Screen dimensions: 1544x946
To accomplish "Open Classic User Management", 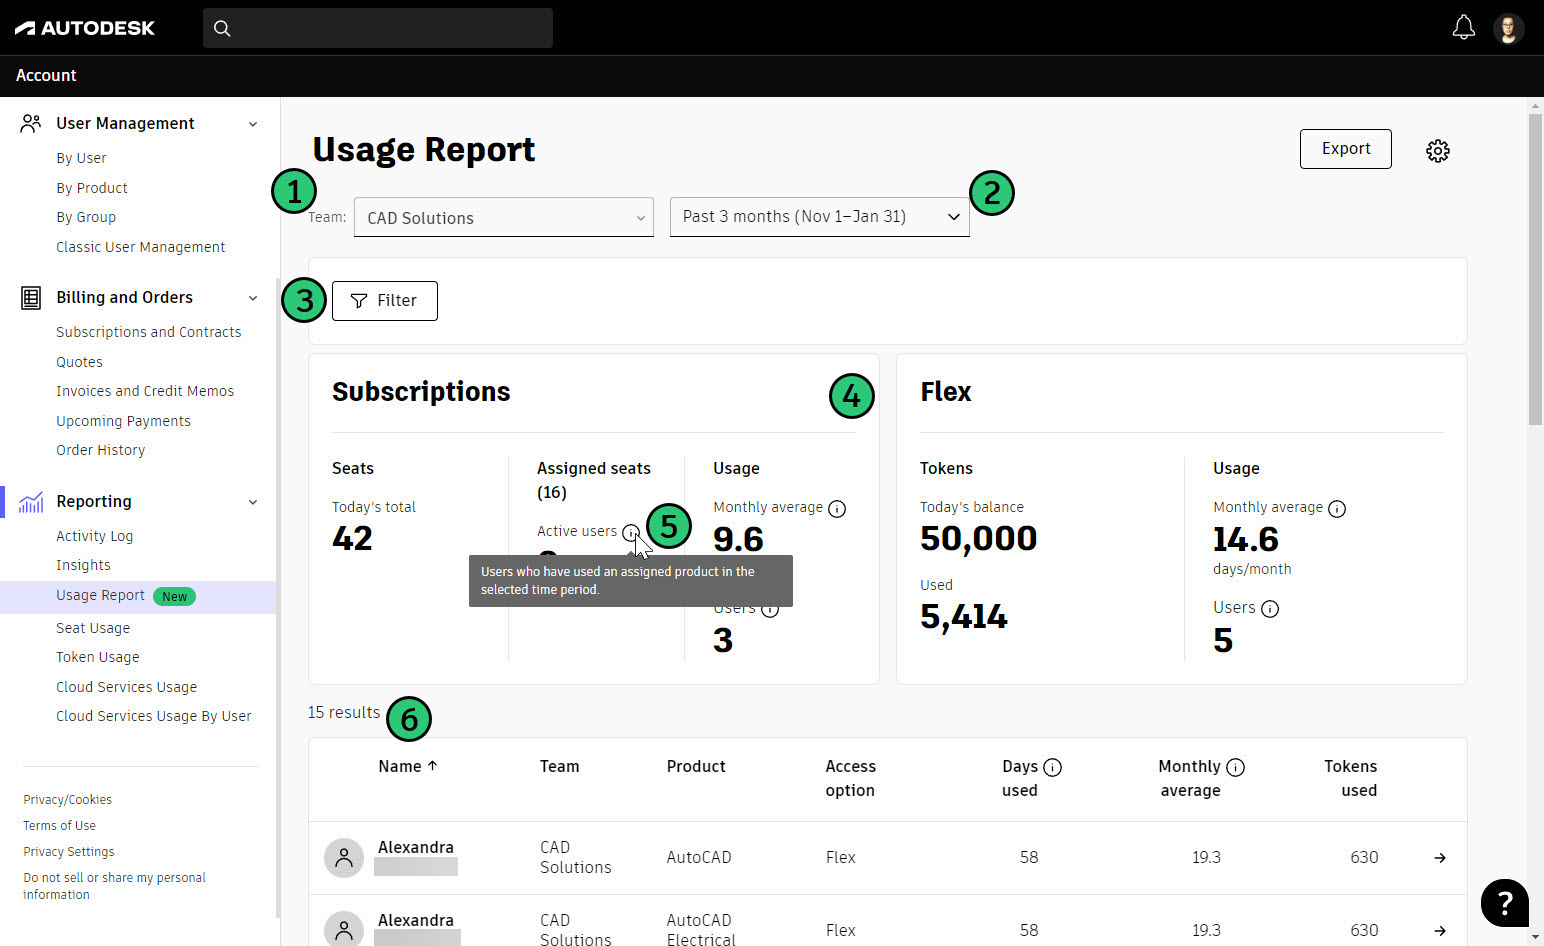I will (x=141, y=247).
